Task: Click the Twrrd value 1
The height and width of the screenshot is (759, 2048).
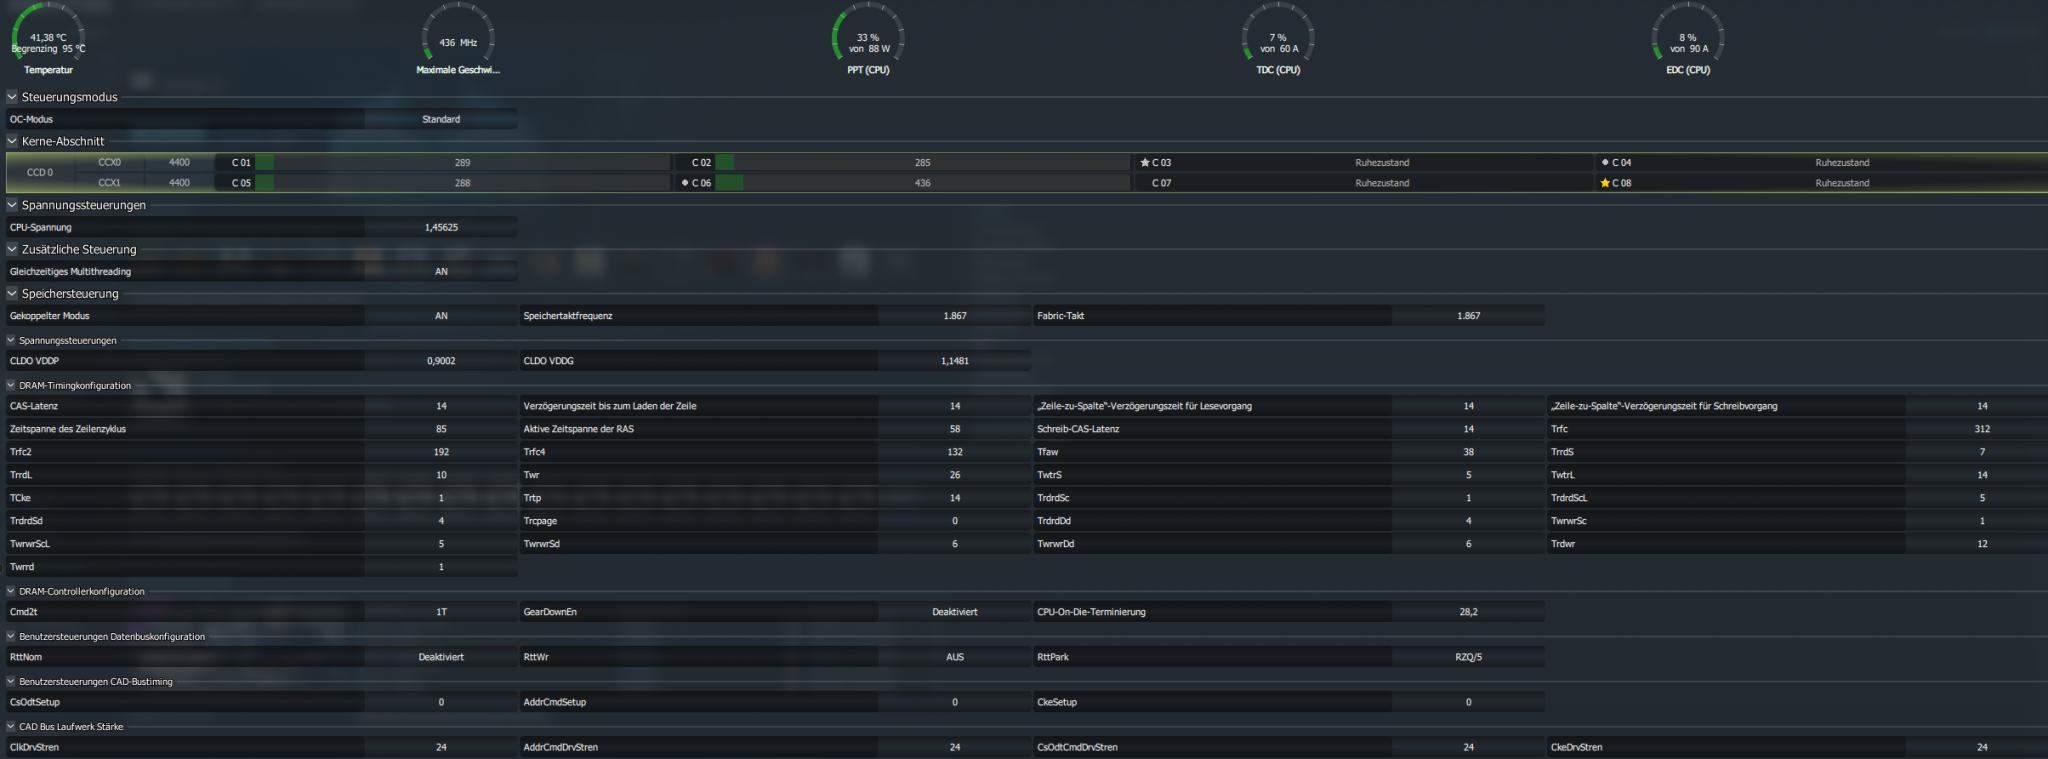Action: [441, 567]
